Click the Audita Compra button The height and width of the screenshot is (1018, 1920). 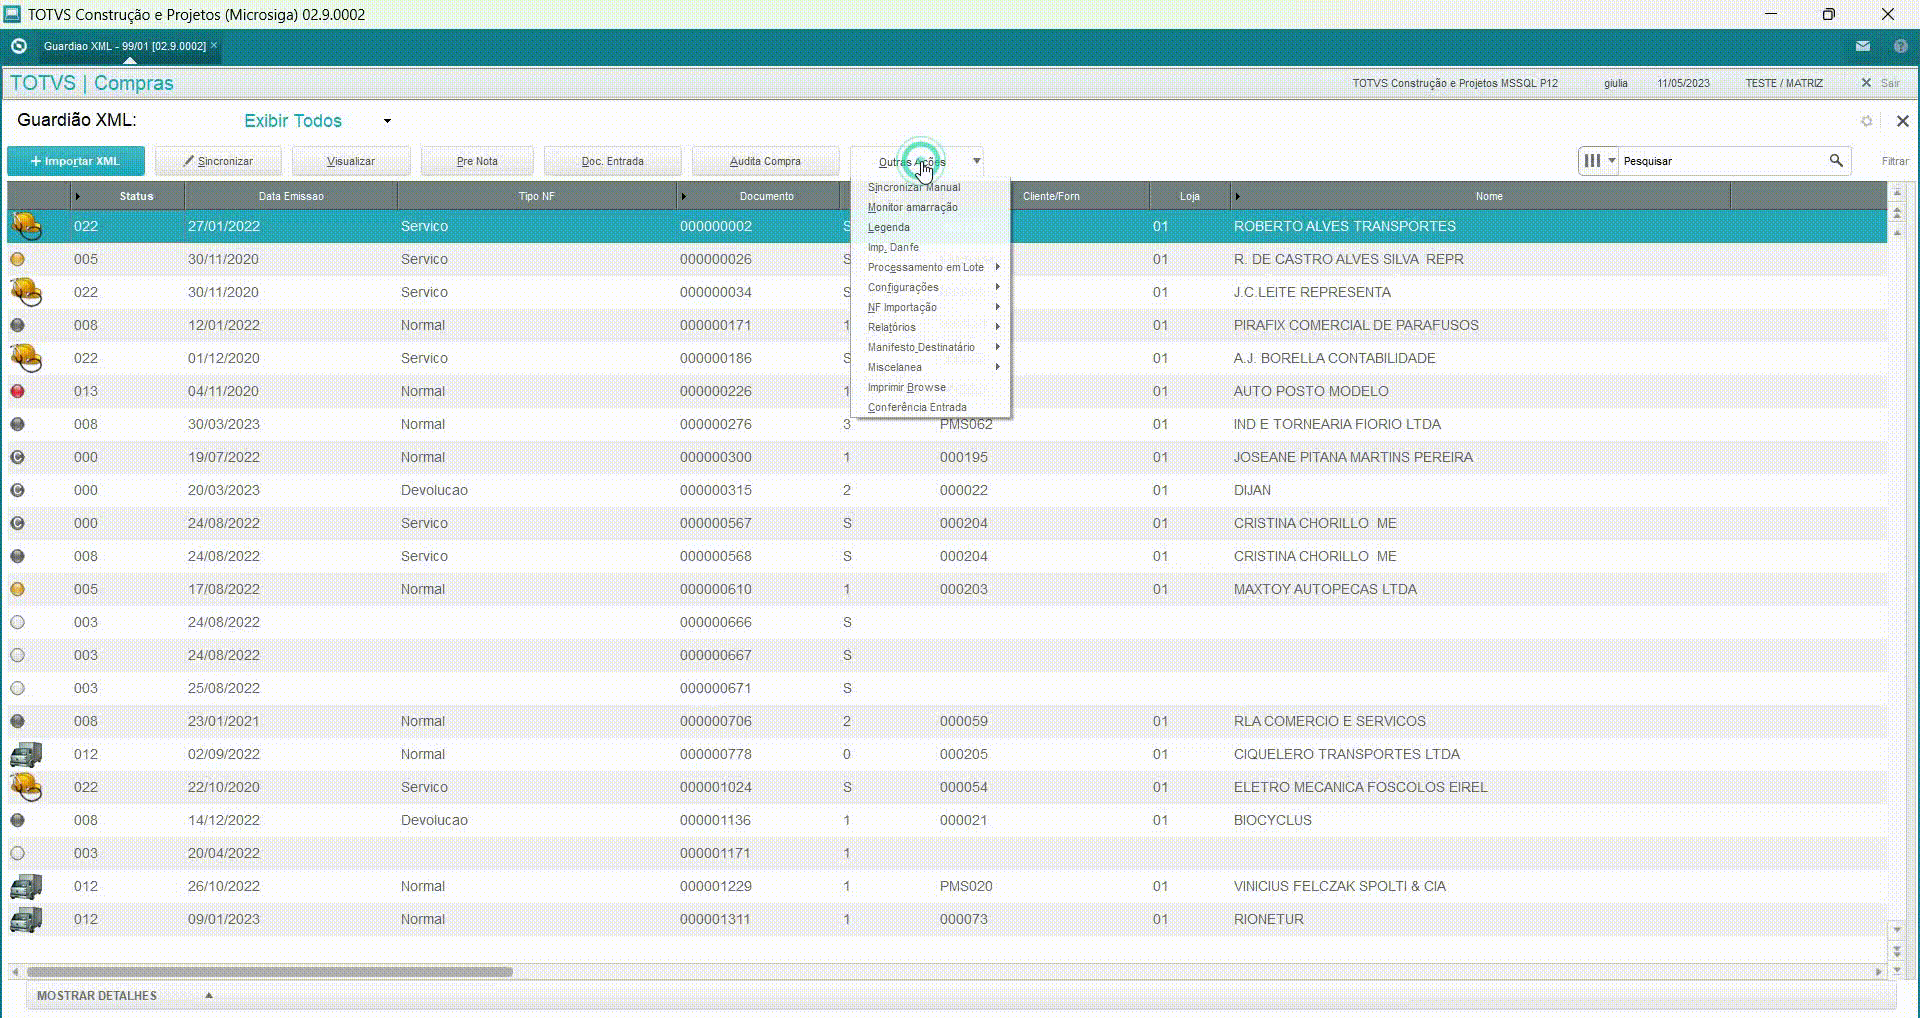pyautogui.click(x=765, y=161)
